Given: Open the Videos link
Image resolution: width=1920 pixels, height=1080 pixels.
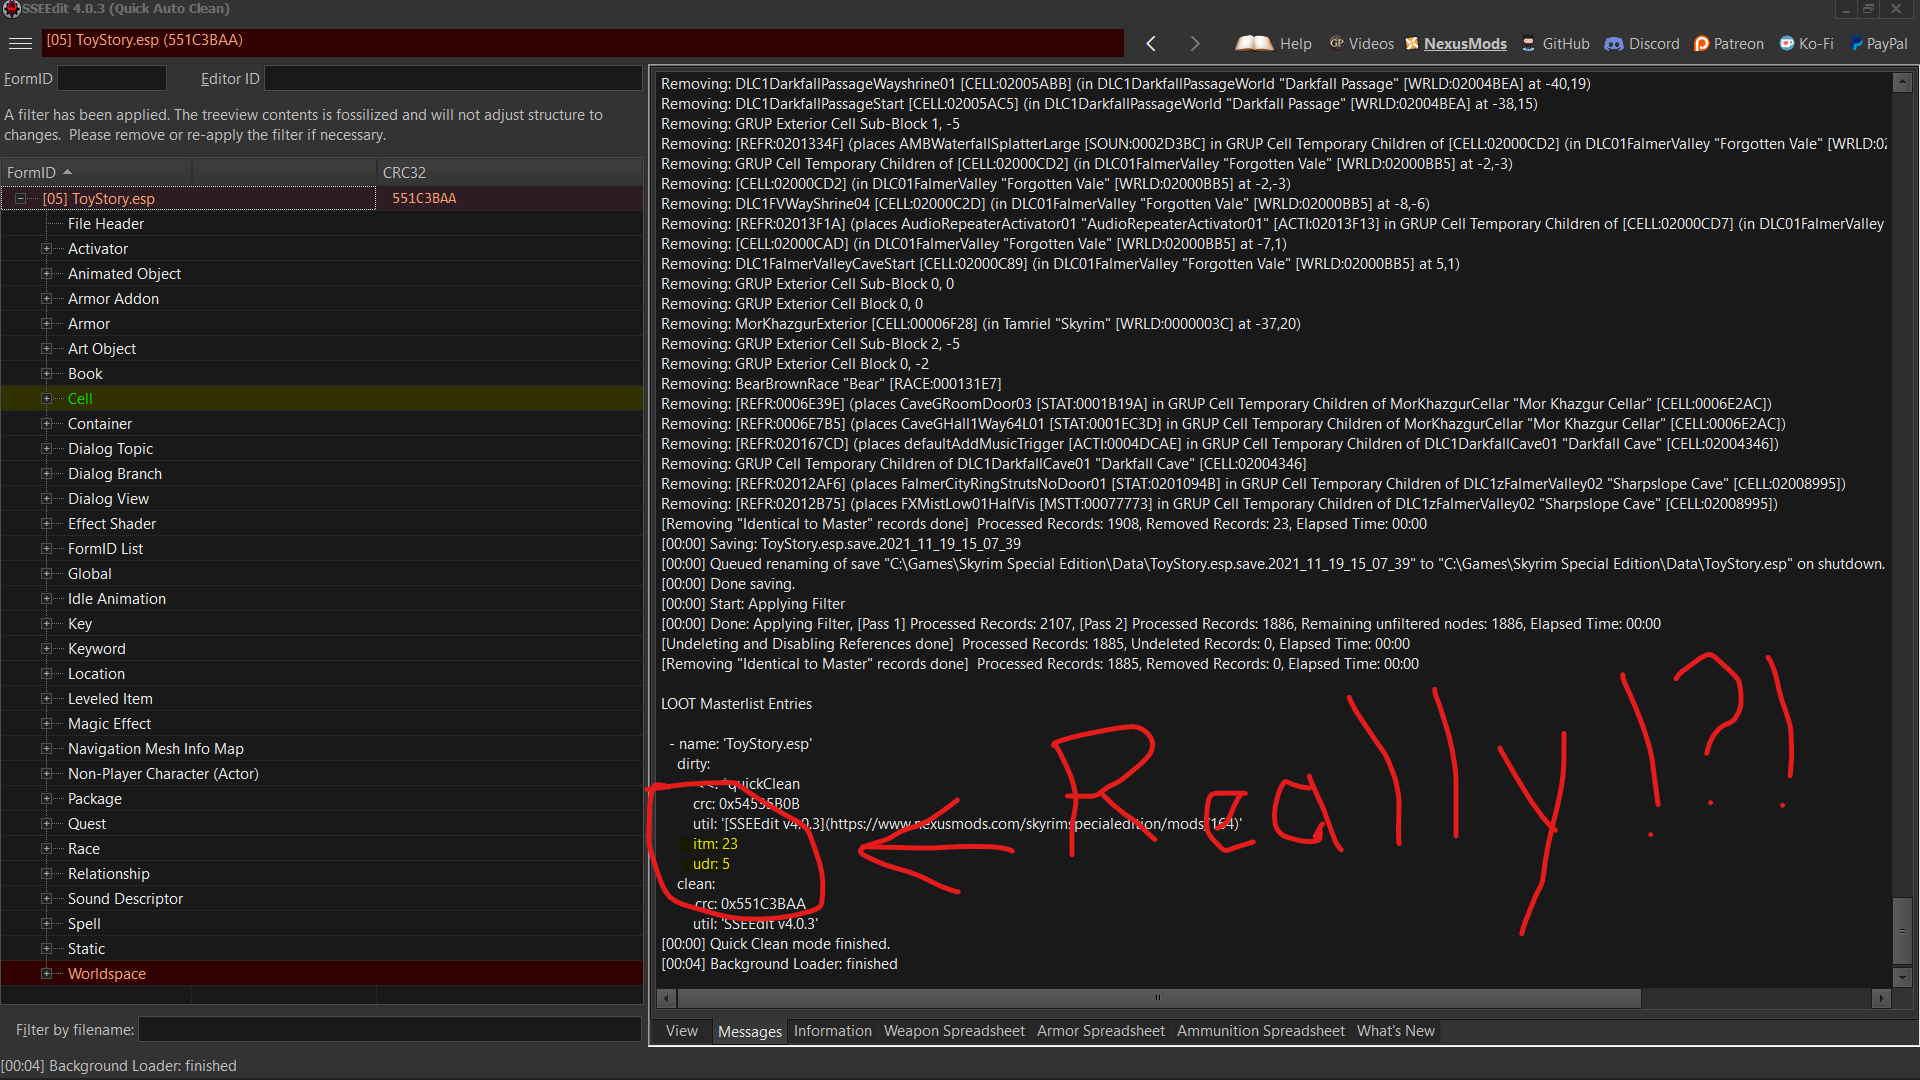Looking at the screenshot, I should tap(1361, 43).
